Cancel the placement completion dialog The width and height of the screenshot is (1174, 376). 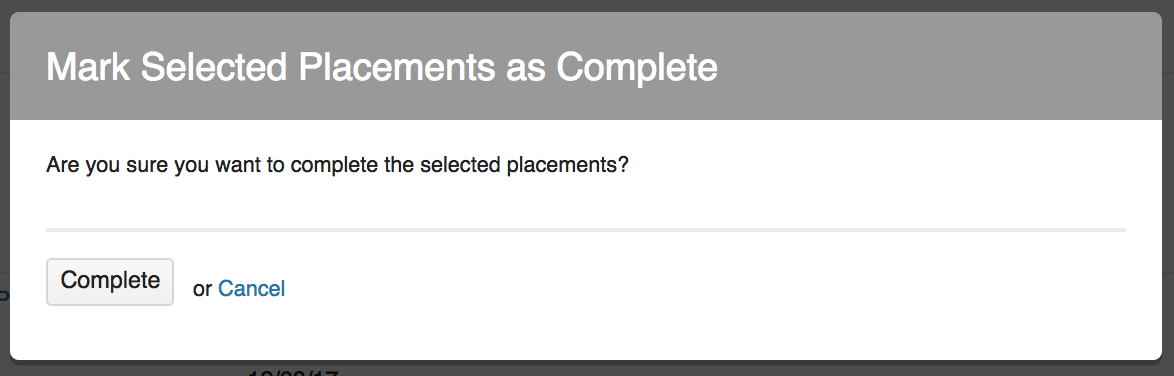click(252, 288)
